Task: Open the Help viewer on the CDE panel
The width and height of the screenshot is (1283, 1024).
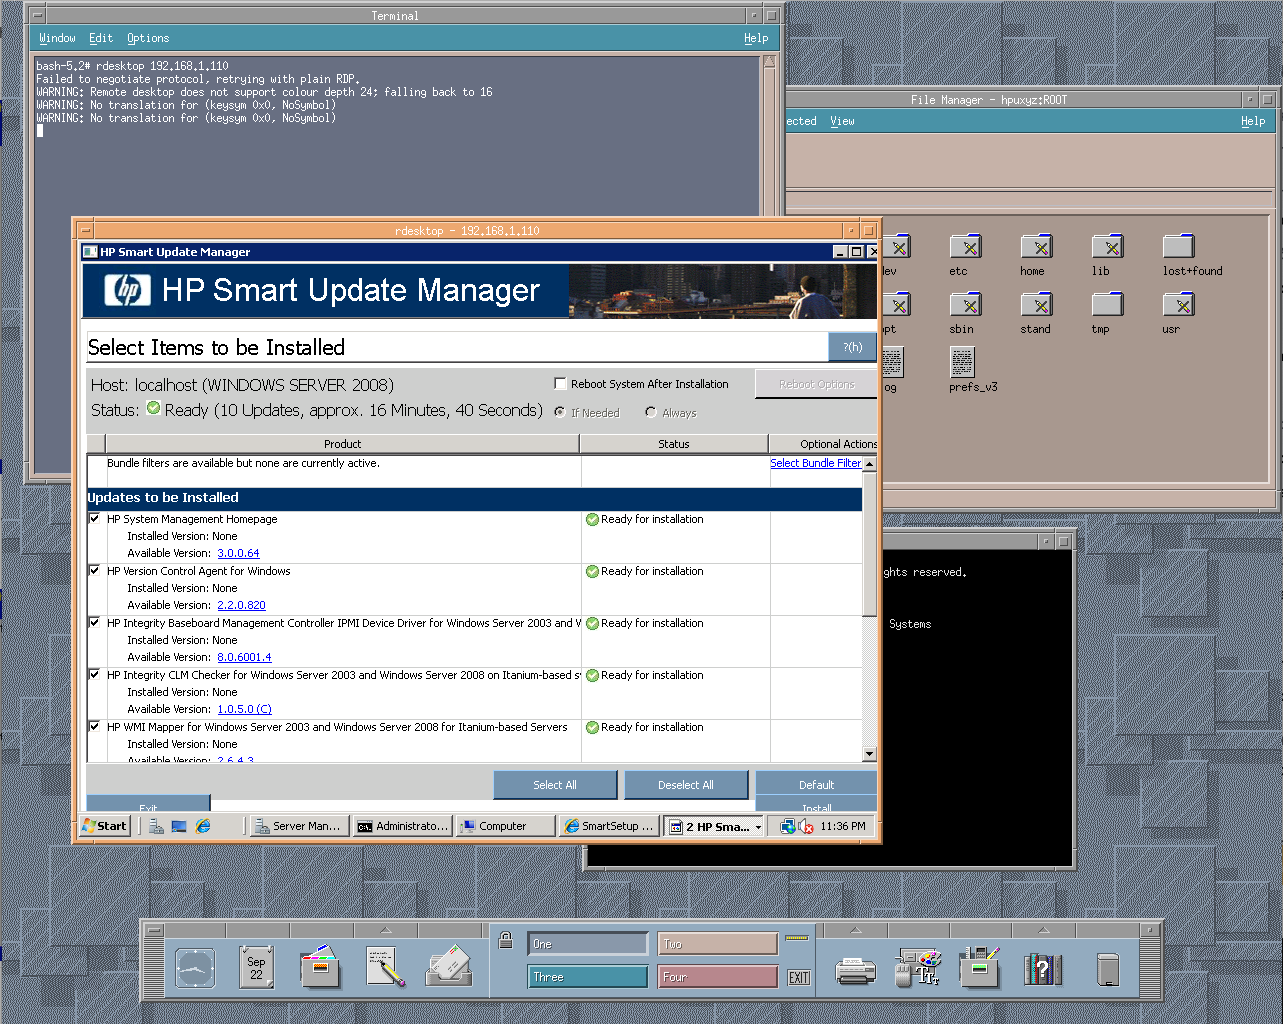Action: click(x=1044, y=968)
